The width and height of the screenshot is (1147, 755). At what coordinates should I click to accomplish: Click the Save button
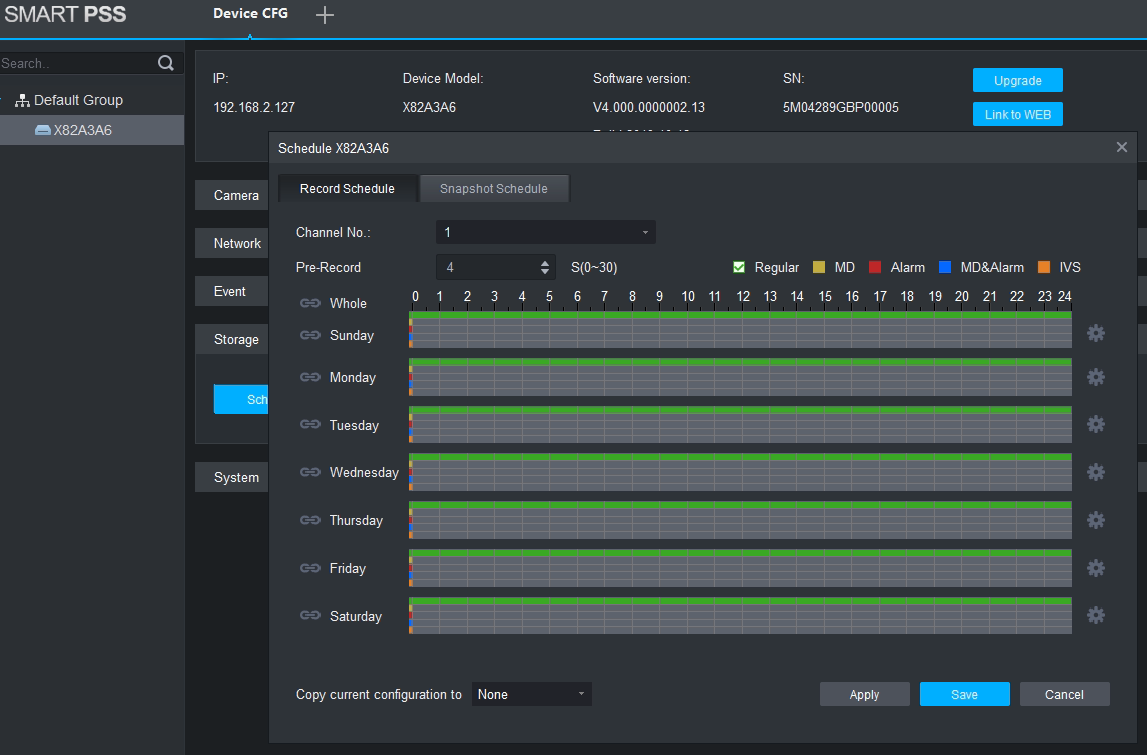(964, 694)
